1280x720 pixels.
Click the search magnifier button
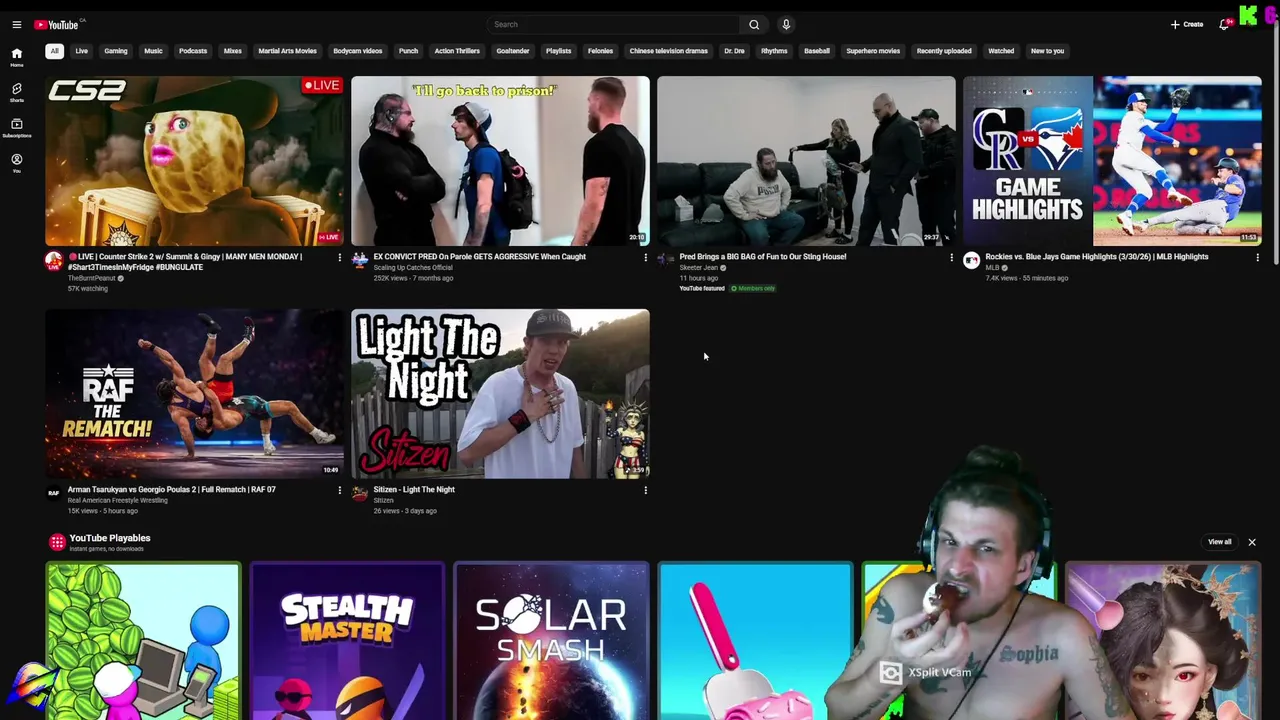[x=754, y=24]
